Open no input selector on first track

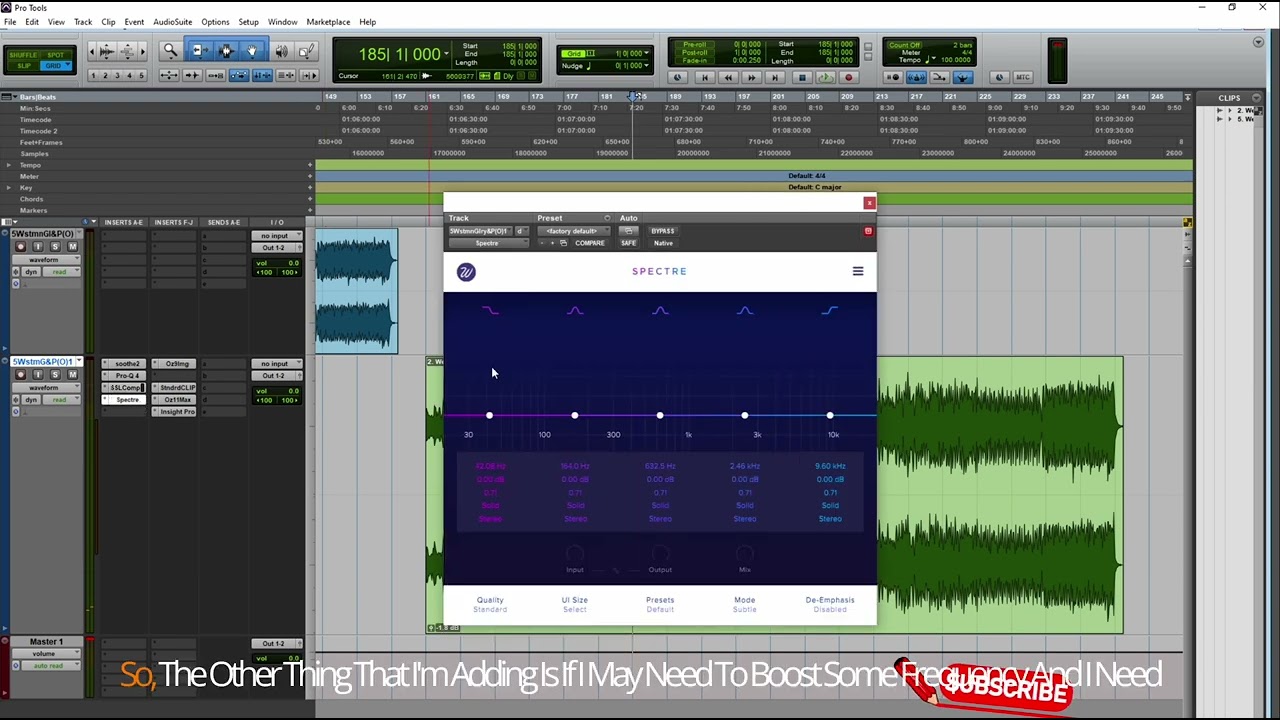pyautogui.click(x=276, y=236)
